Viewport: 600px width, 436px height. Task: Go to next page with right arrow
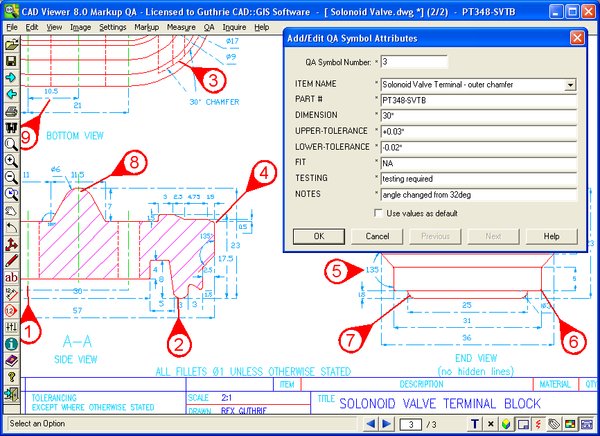(x=388, y=425)
